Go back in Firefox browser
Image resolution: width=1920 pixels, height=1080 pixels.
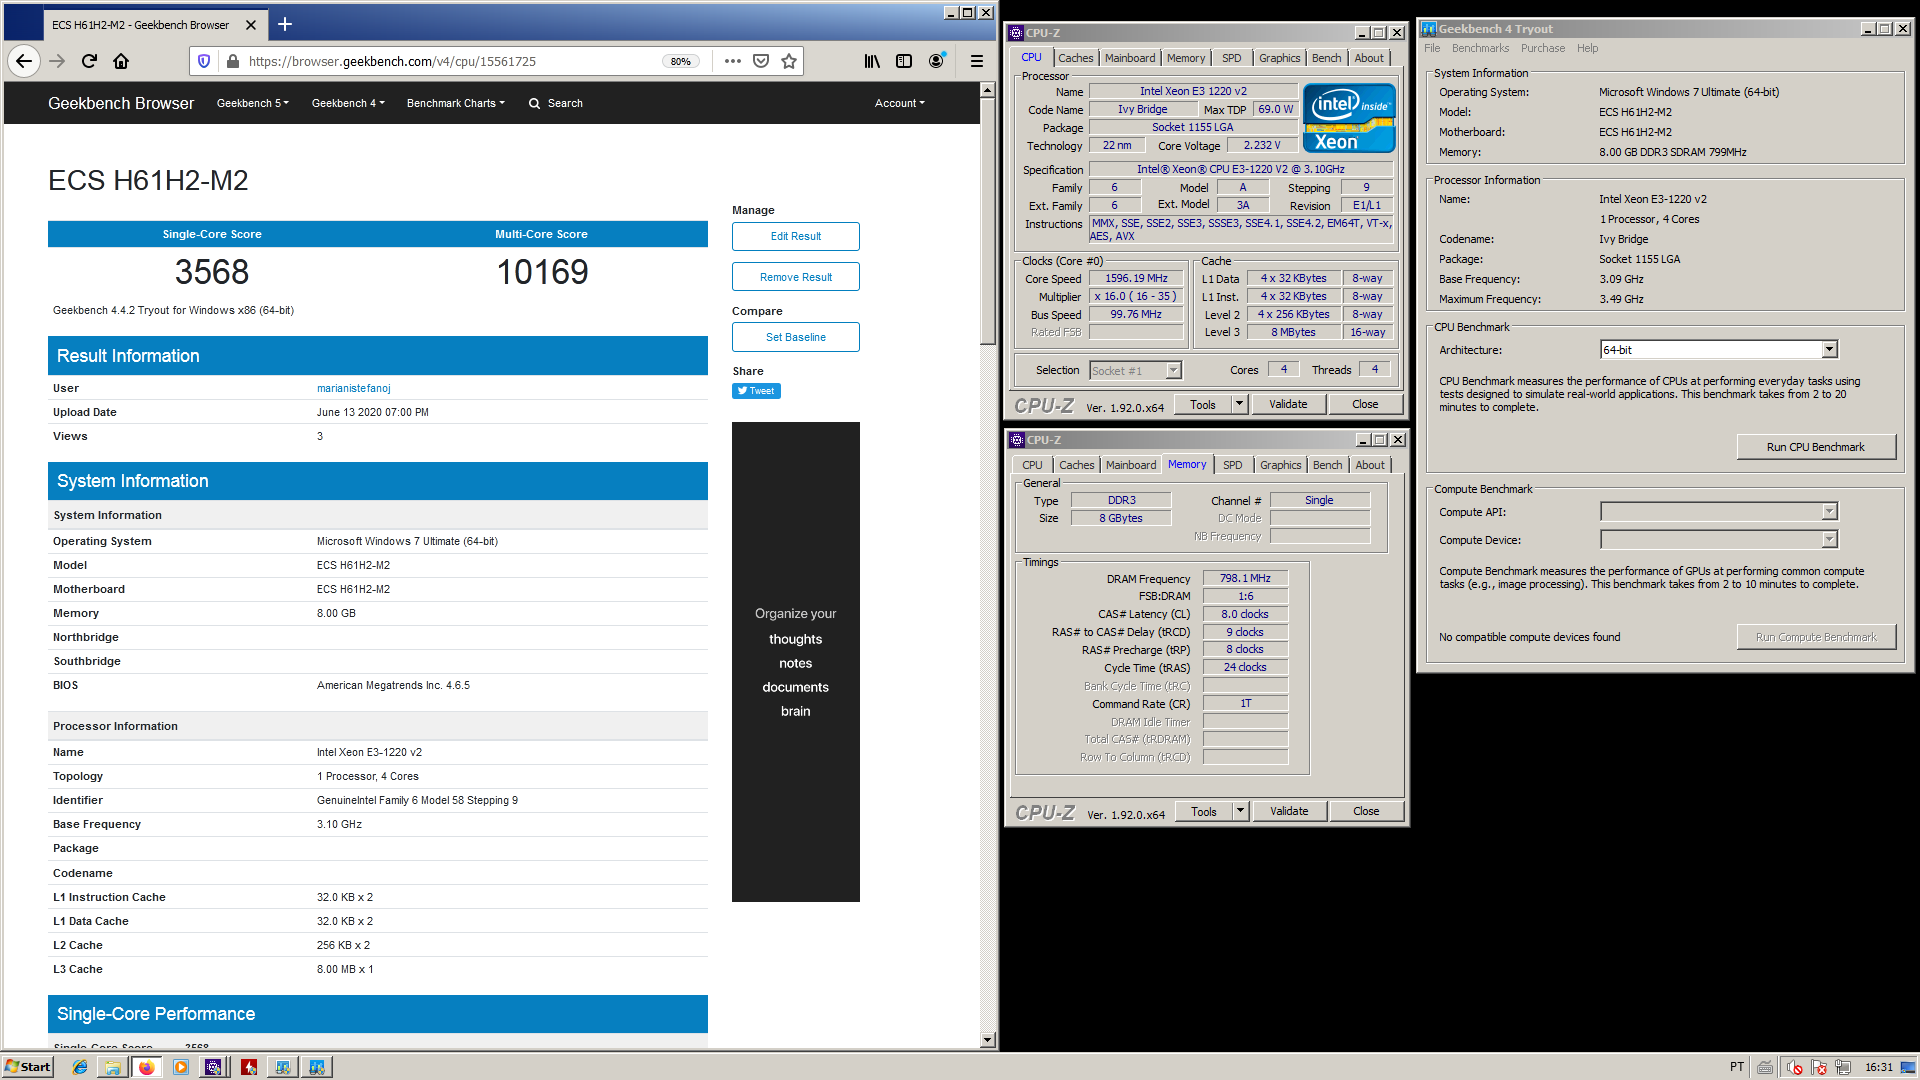click(24, 61)
